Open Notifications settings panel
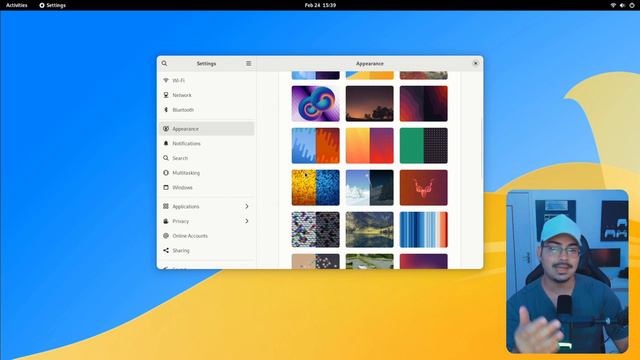 pyautogui.click(x=207, y=143)
